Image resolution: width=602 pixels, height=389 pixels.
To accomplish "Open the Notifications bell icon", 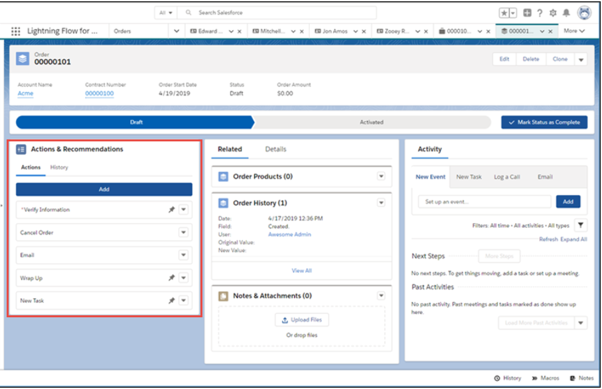I will coord(566,13).
